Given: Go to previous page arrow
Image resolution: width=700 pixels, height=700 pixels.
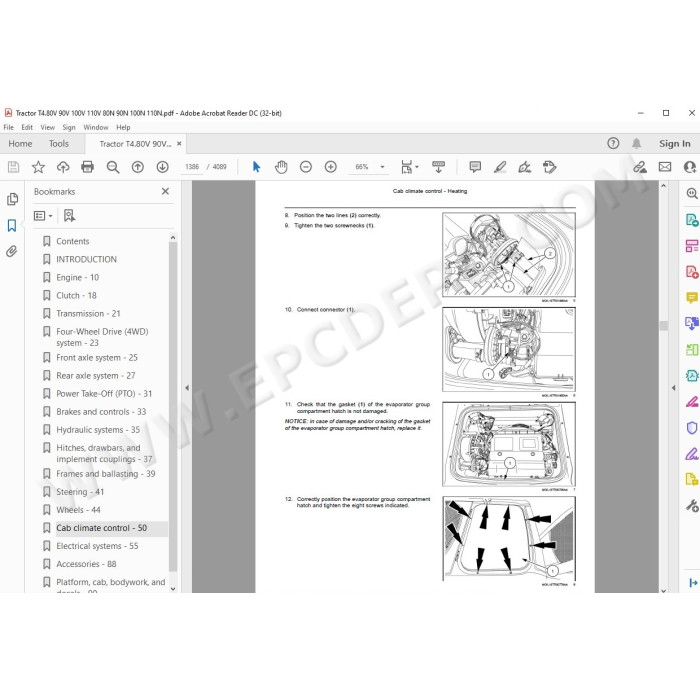Looking at the screenshot, I should click(x=138, y=167).
